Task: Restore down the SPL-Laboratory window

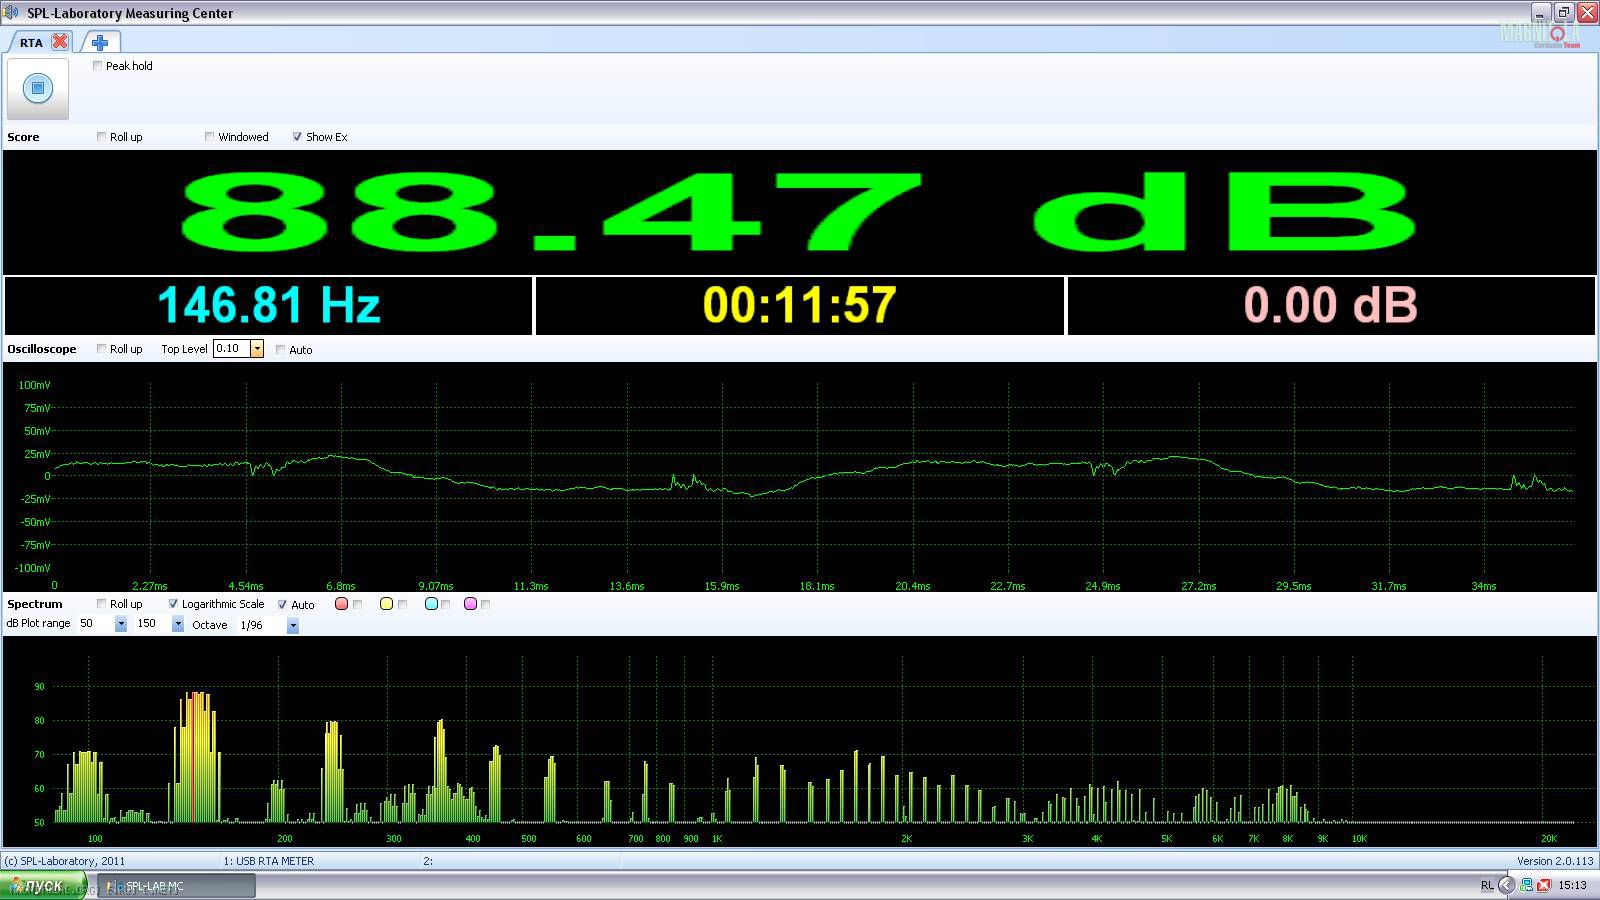Action: point(1564,12)
